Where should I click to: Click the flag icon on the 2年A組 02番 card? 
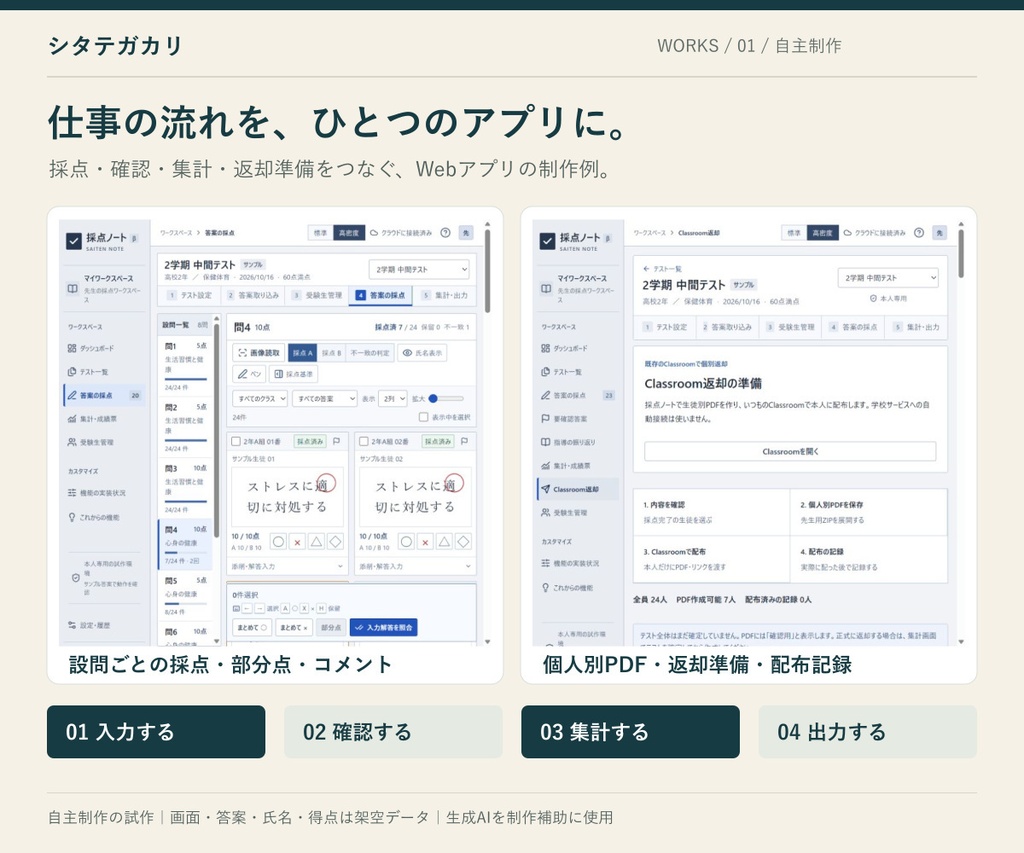[x=464, y=442]
